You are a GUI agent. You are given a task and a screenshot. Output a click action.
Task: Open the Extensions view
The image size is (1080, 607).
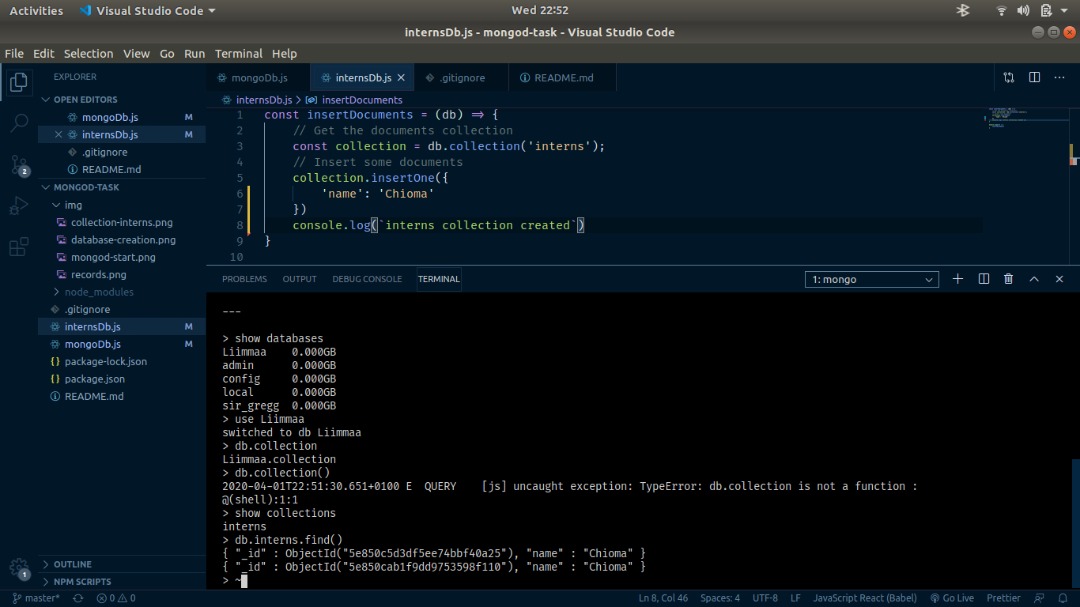point(19,246)
